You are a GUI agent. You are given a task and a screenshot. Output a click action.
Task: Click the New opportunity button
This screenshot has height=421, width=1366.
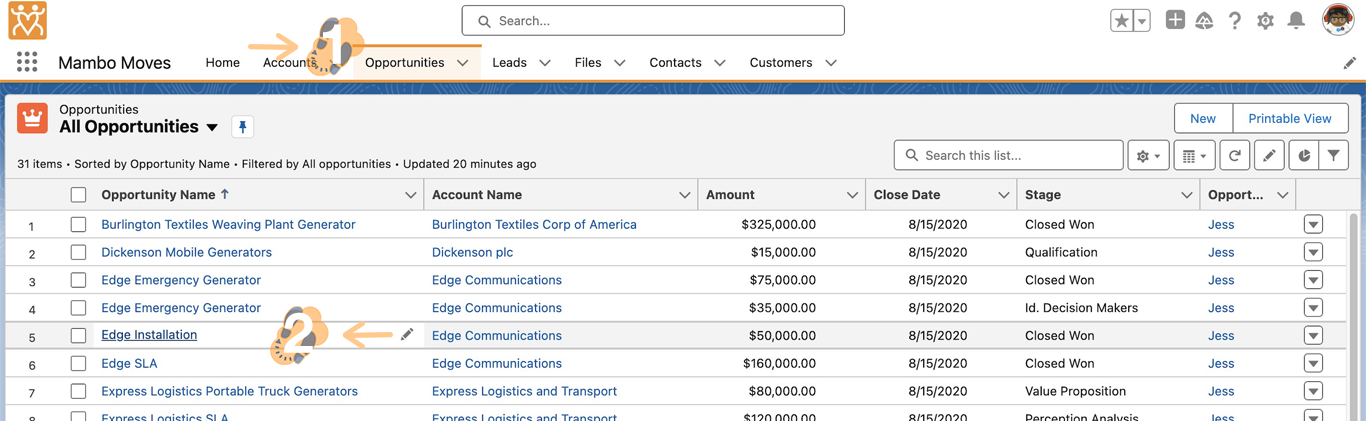(x=1202, y=118)
